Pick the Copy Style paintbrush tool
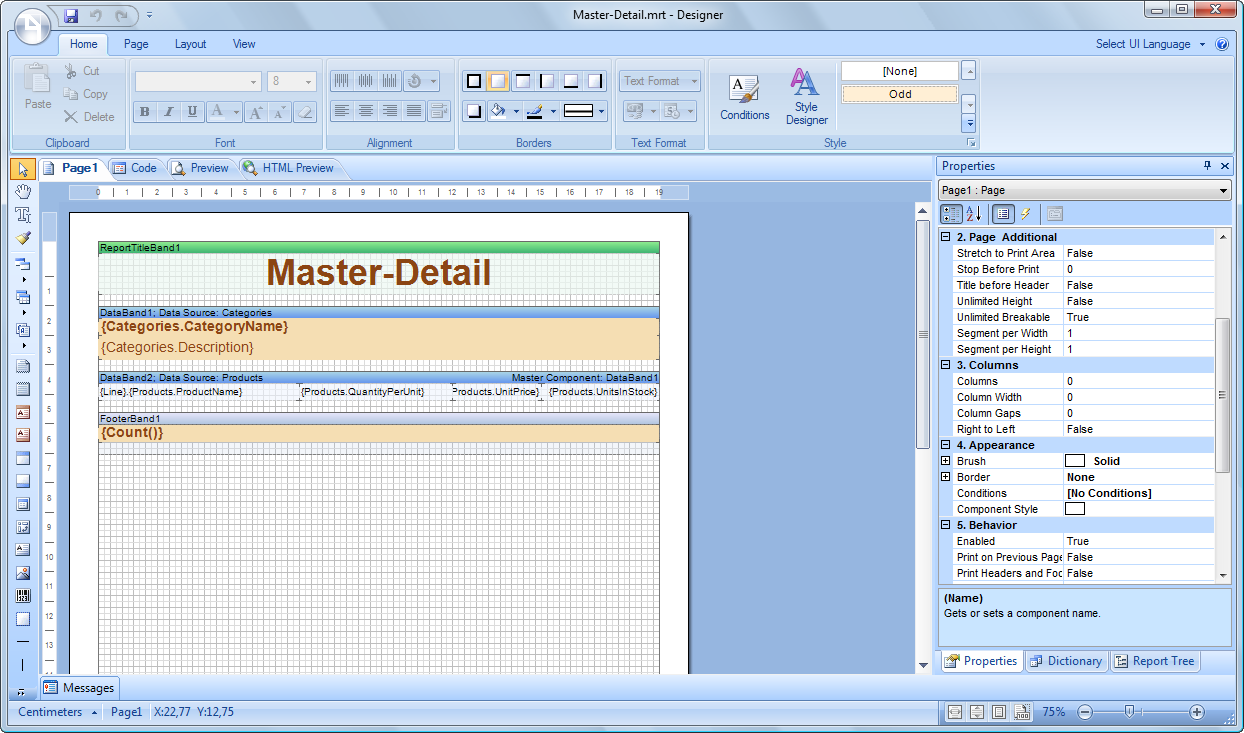 [23, 238]
